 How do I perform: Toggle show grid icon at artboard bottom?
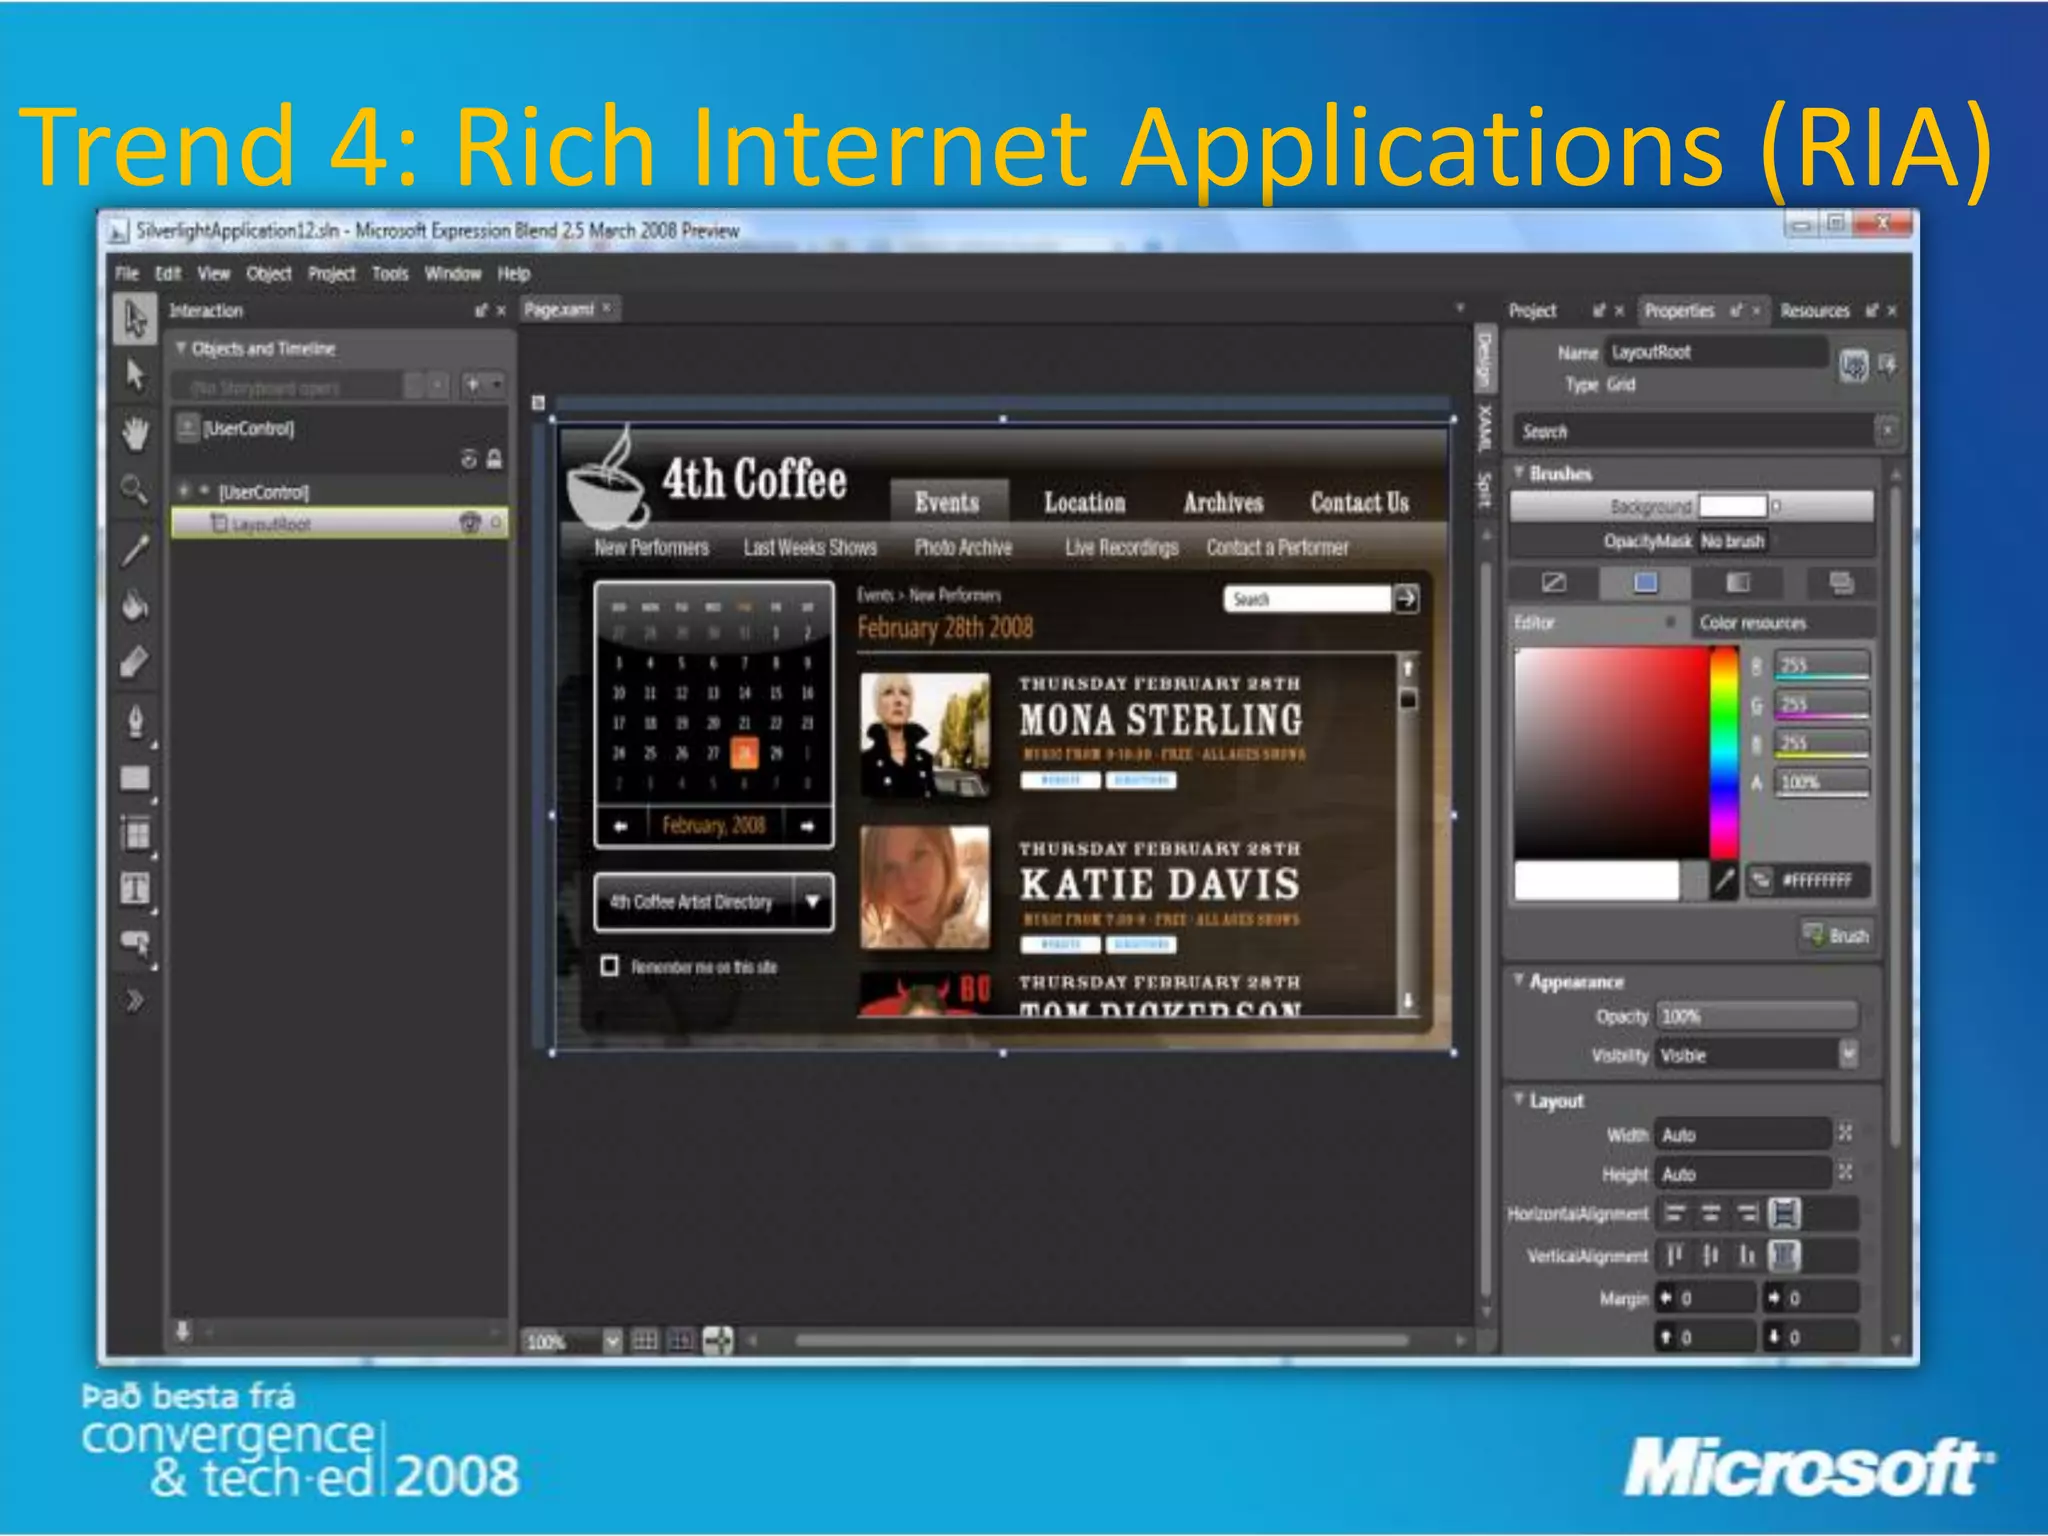click(x=645, y=1340)
